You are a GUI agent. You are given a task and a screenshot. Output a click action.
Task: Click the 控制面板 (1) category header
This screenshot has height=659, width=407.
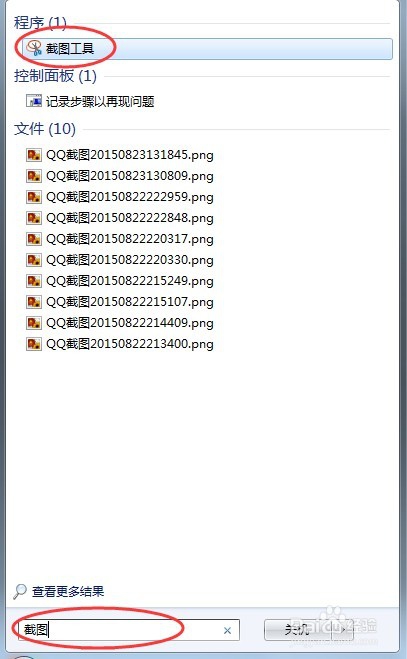click(55, 76)
